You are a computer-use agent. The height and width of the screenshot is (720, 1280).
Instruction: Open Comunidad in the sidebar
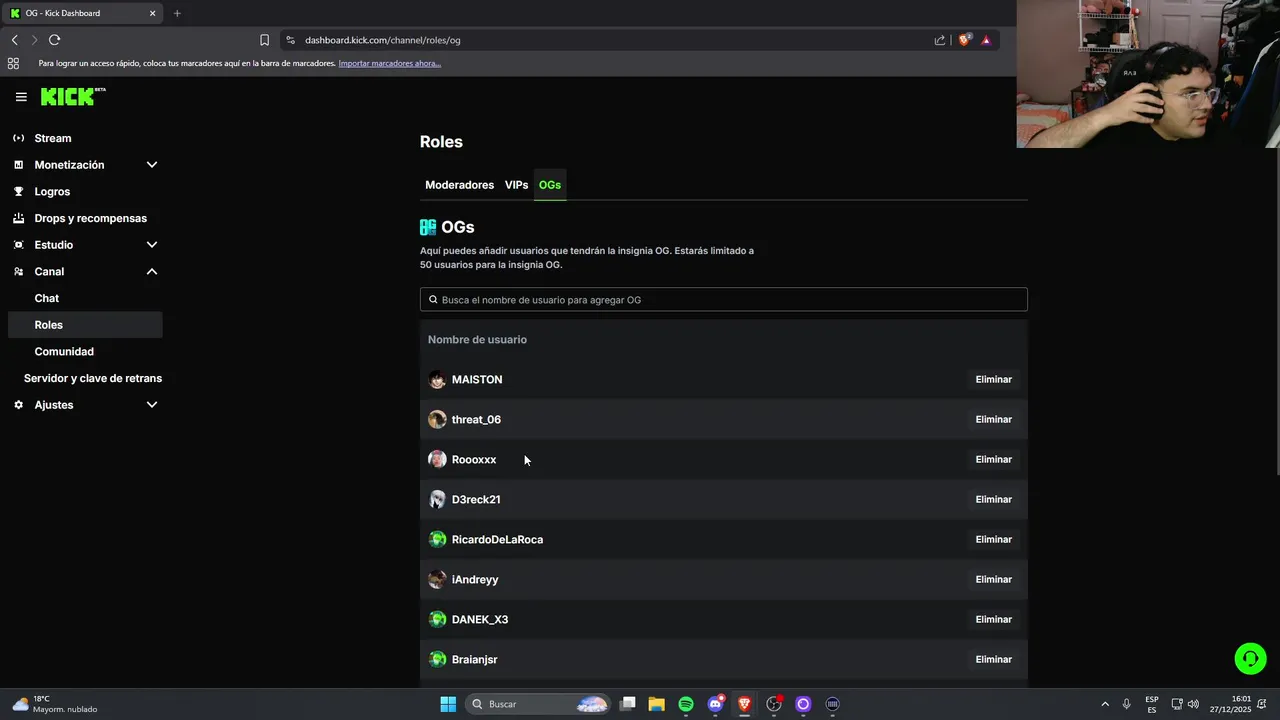pos(64,352)
